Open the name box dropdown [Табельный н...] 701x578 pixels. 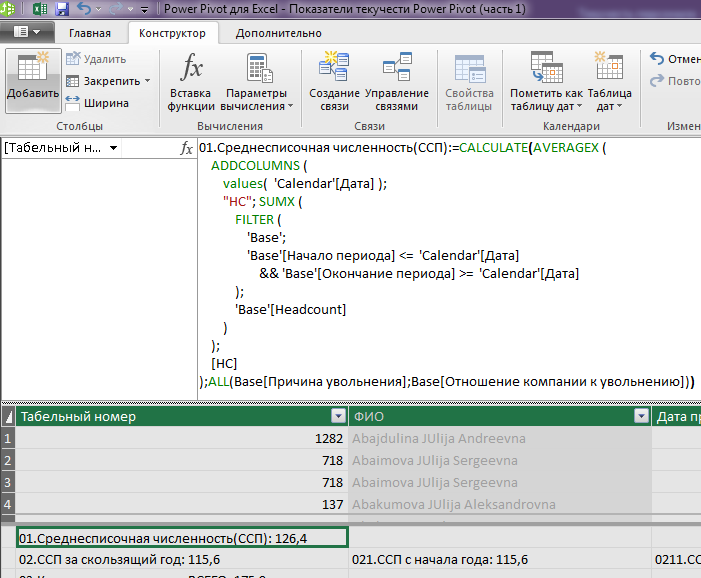(x=114, y=148)
